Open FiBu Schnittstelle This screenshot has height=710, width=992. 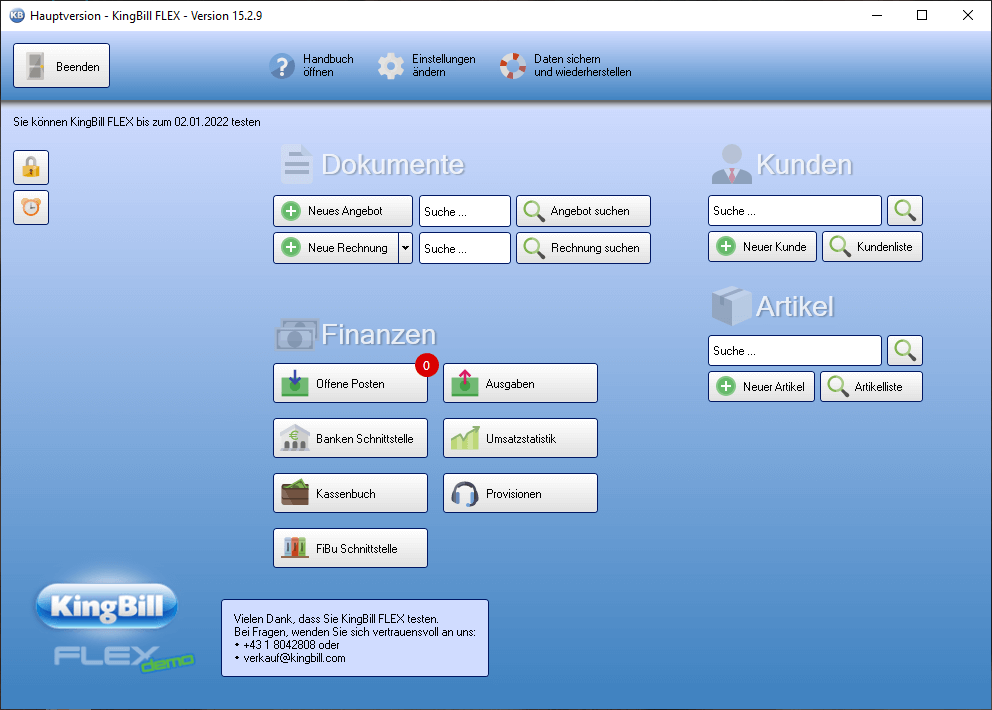(350, 548)
